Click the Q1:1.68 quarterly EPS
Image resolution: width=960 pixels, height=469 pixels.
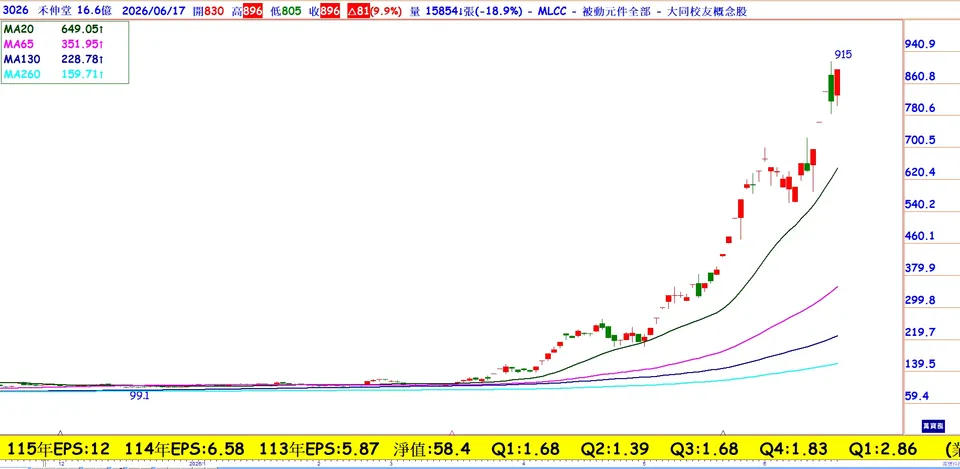(x=527, y=449)
